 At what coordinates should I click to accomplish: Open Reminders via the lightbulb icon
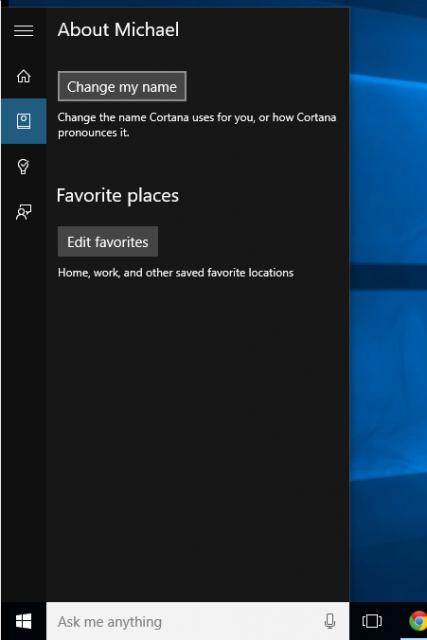(x=23, y=167)
